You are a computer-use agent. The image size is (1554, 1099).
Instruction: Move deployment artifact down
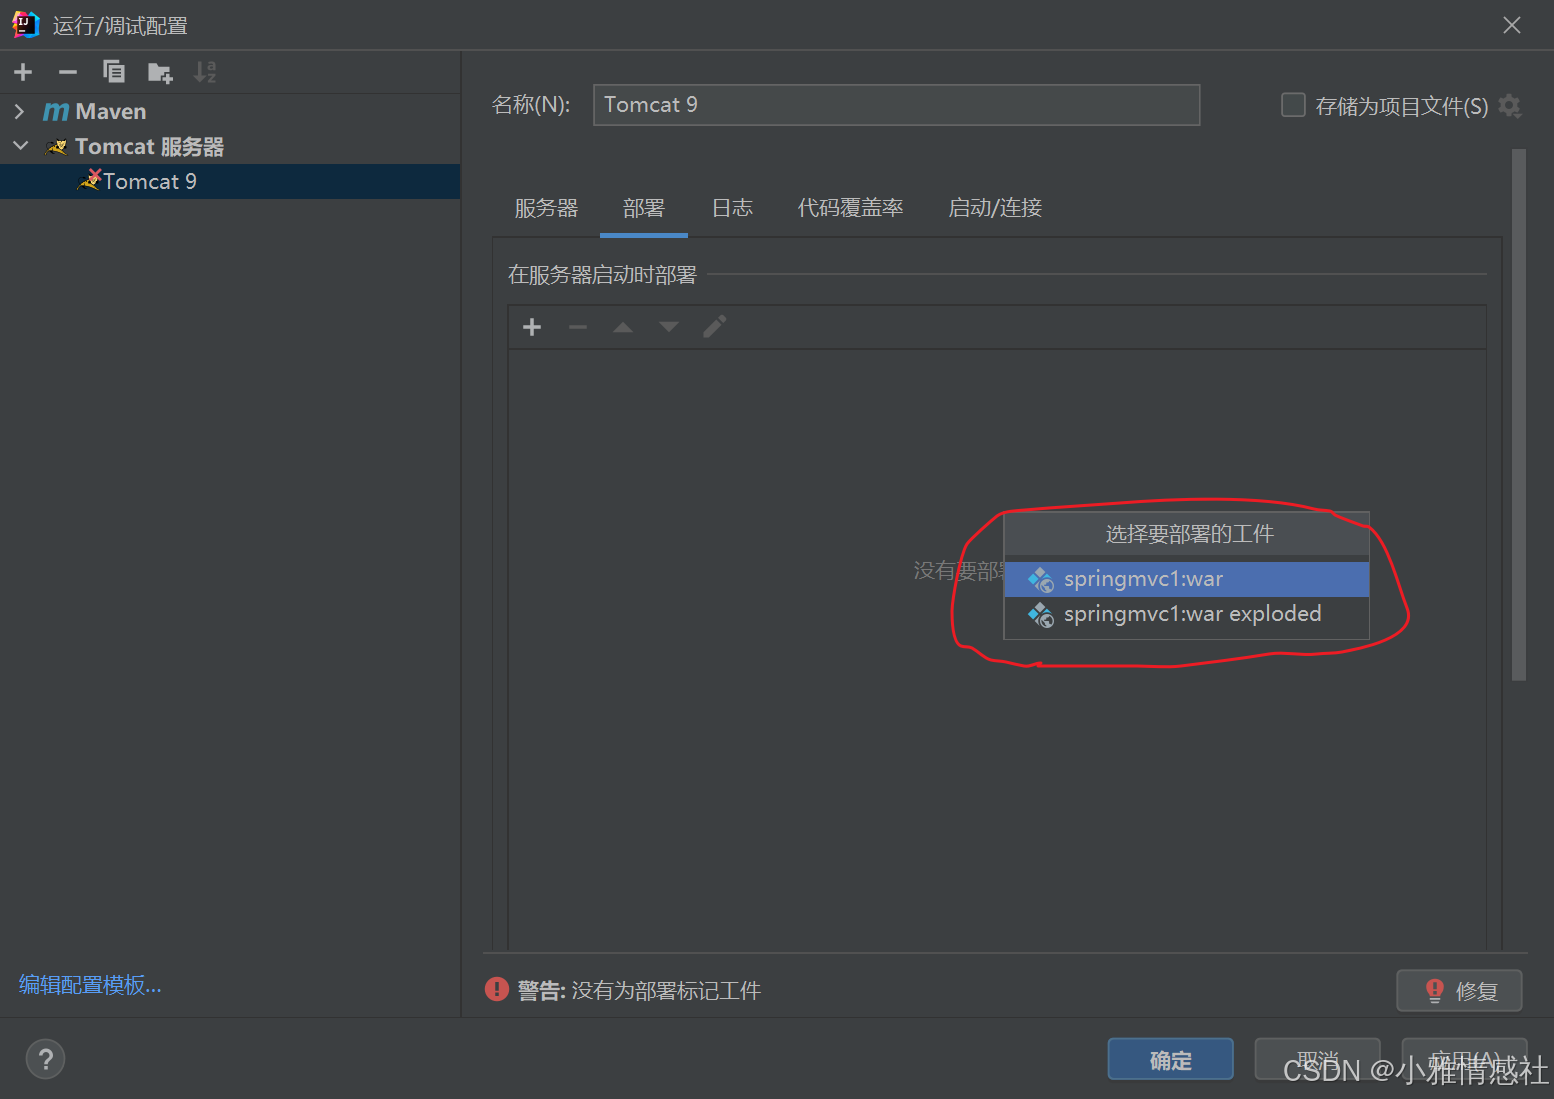tap(669, 327)
